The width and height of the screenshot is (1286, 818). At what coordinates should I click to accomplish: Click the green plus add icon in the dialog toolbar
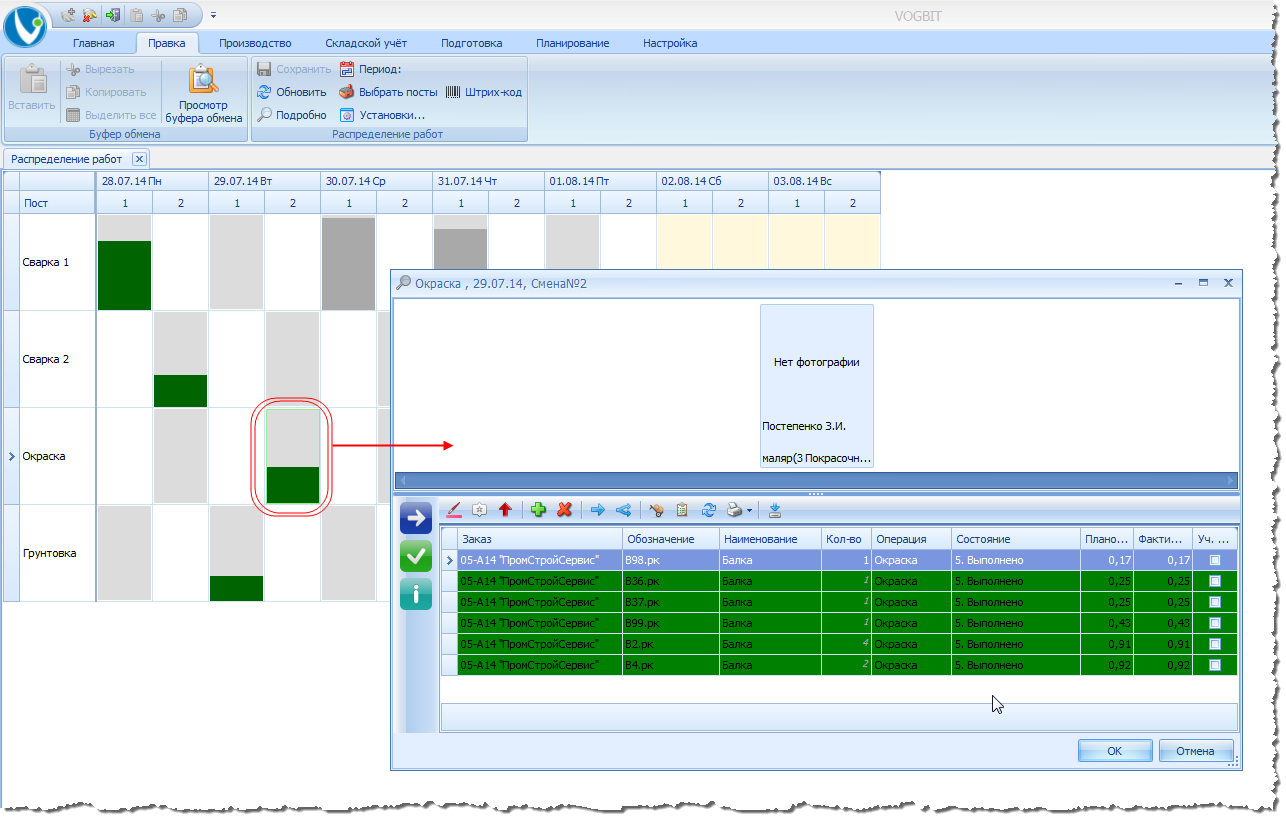click(538, 510)
